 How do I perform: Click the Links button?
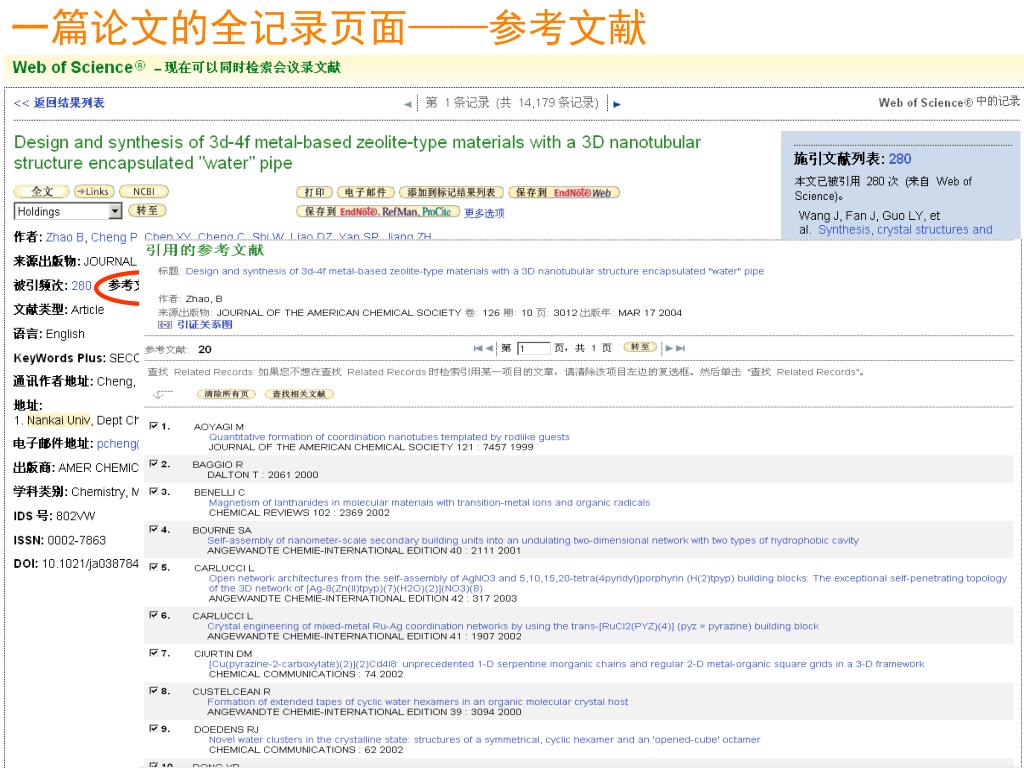click(94, 191)
